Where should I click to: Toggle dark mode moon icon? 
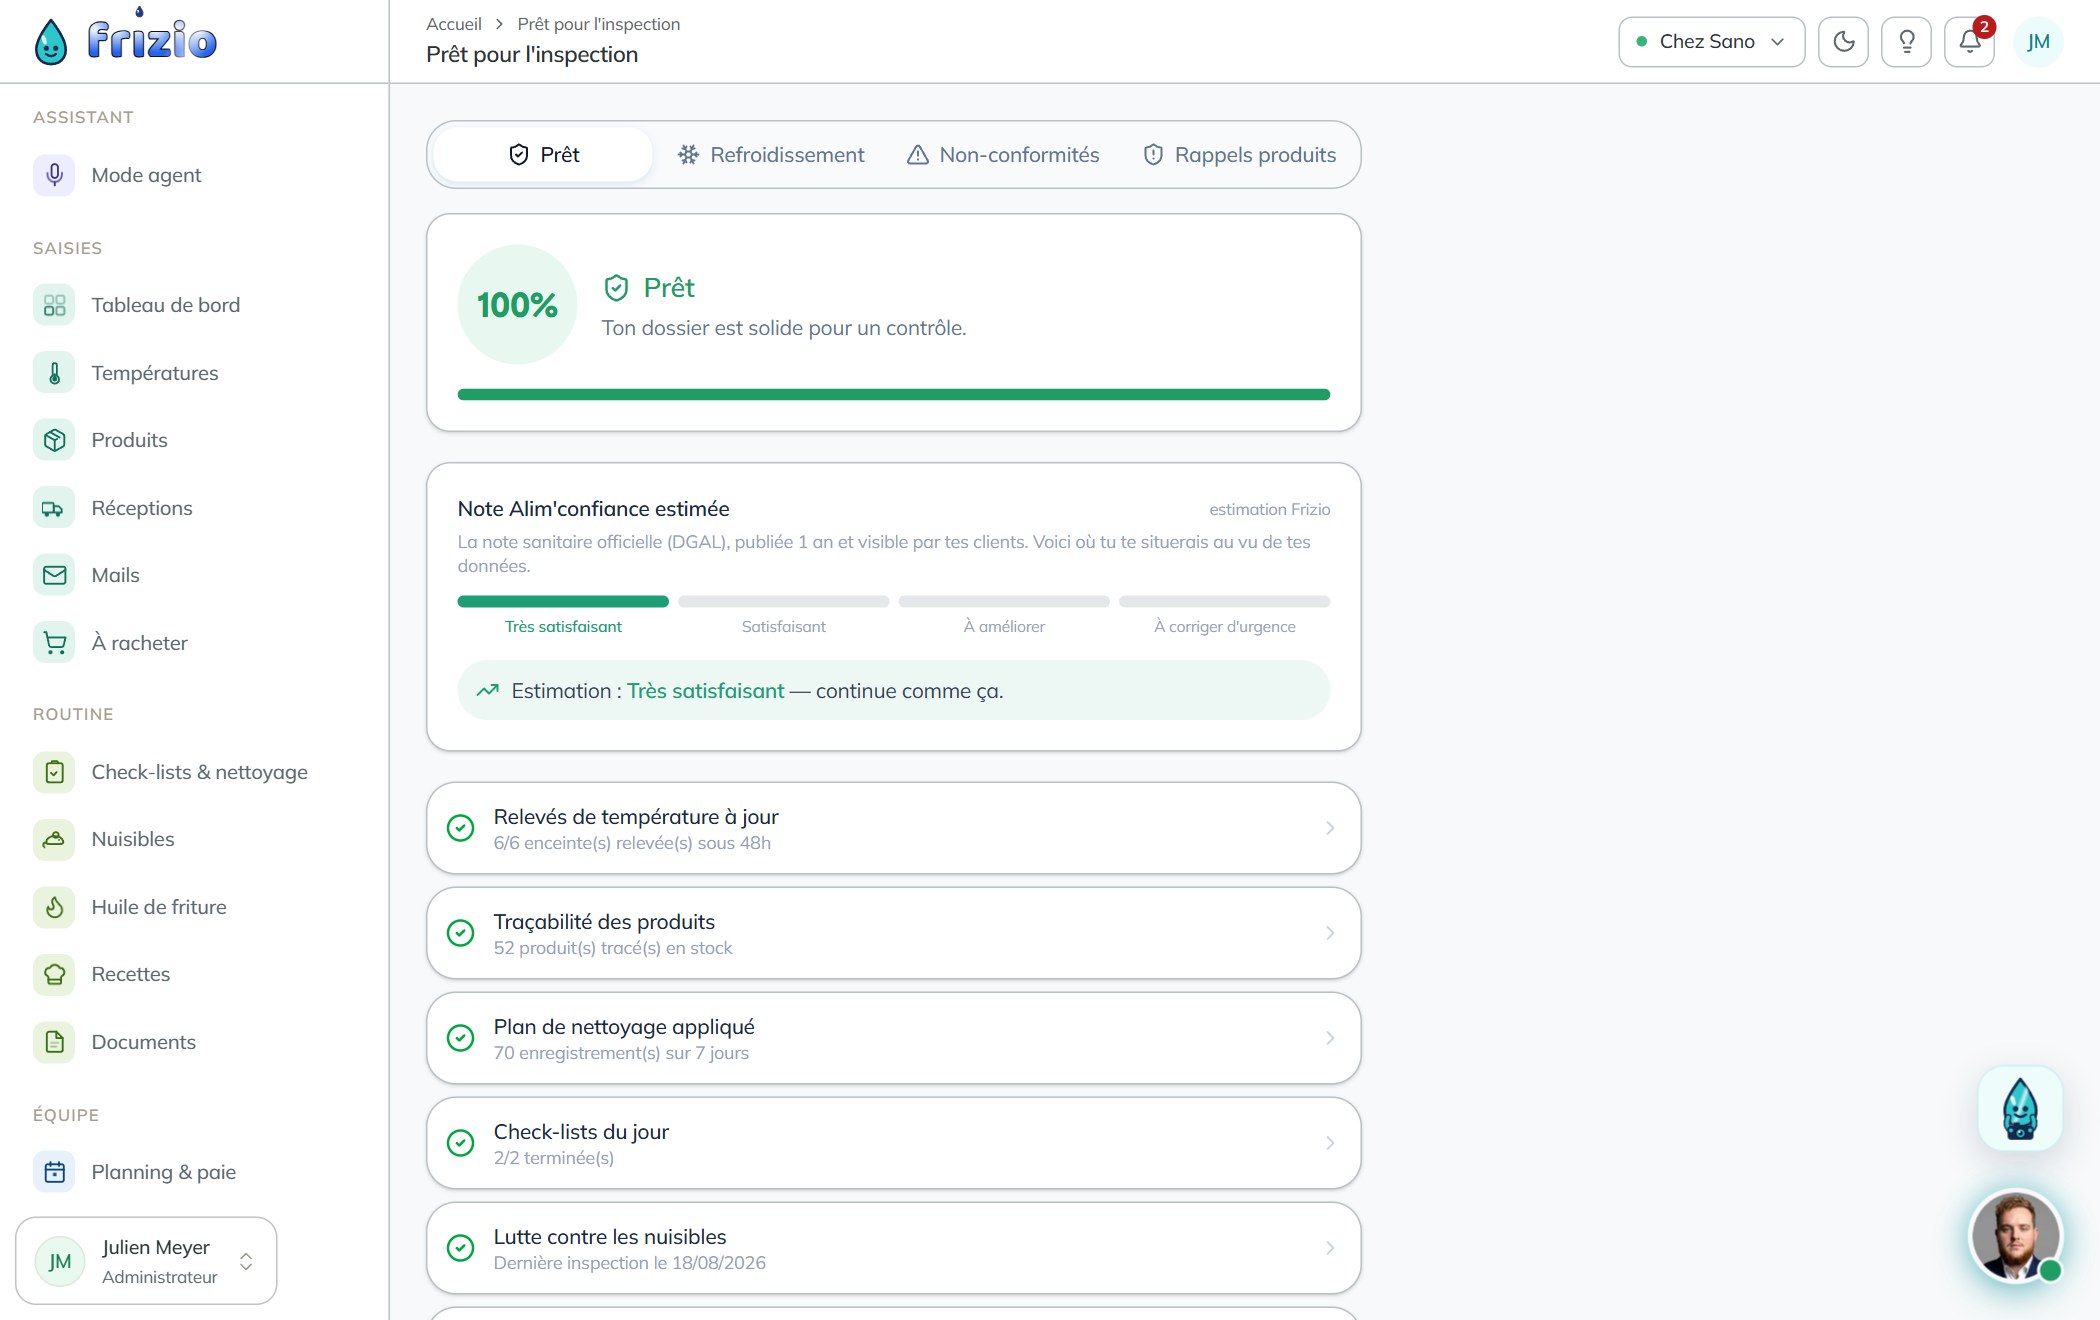(x=1843, y=42)
